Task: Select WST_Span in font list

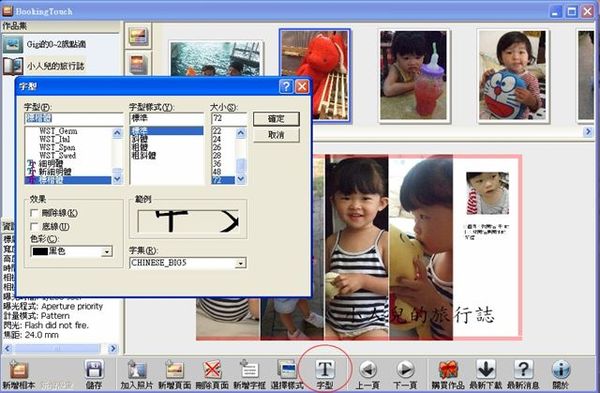Action: tap(57, 147)
